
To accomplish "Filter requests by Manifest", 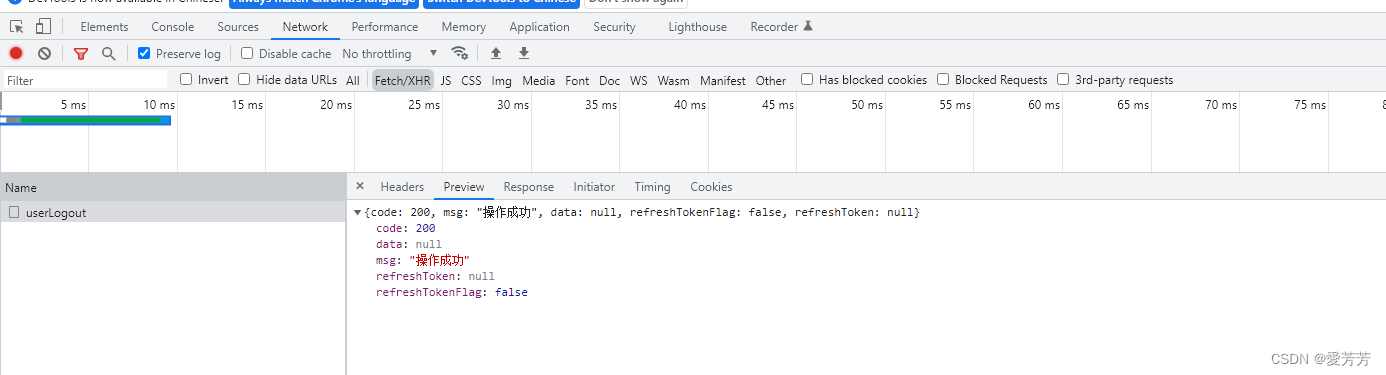I will [722, 80].
